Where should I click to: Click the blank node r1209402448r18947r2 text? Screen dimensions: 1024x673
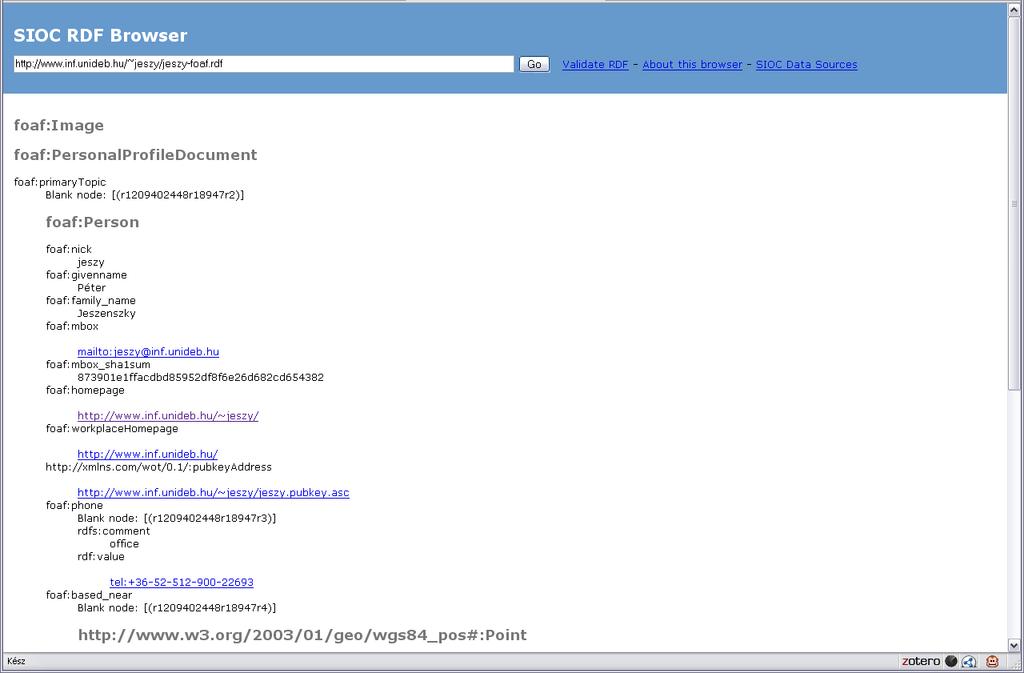pos(144,195)
